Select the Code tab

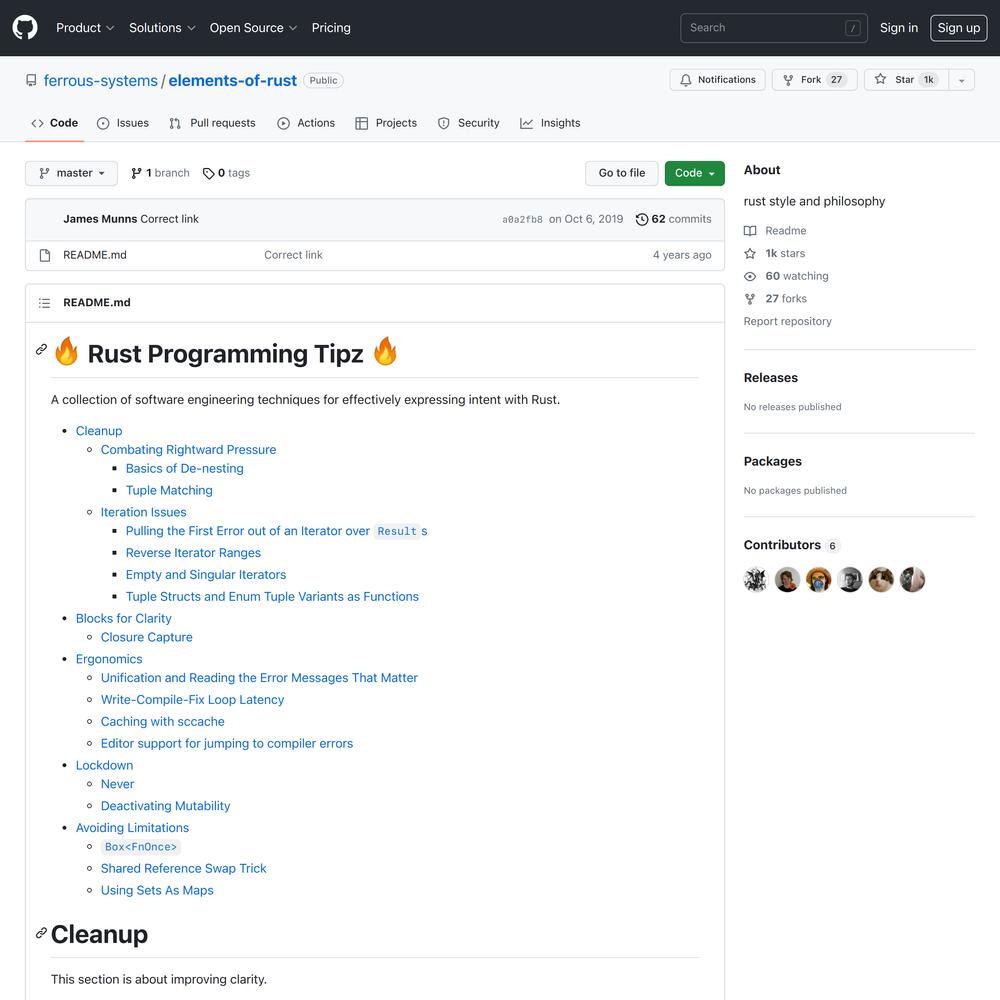(x=55, y=123)
